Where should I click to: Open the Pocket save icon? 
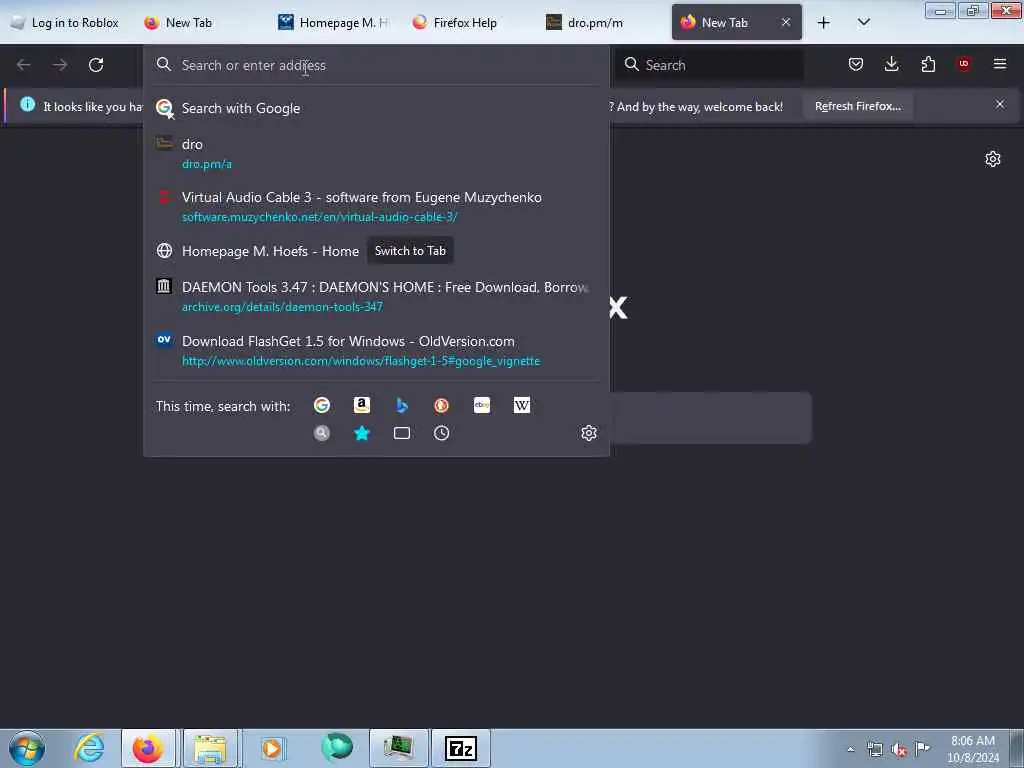tap(856, 64)
